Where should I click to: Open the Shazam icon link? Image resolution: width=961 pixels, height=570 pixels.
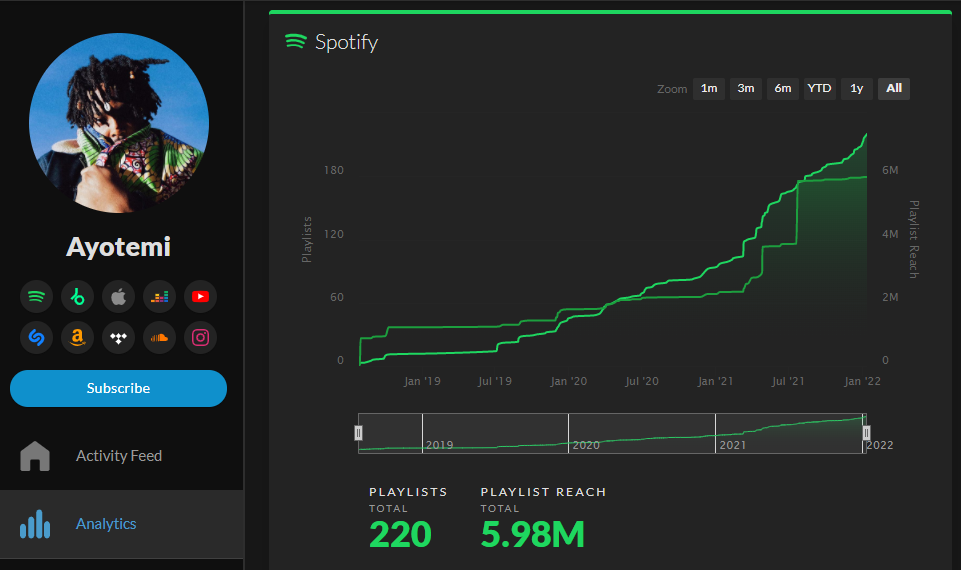tap(37, 338)
